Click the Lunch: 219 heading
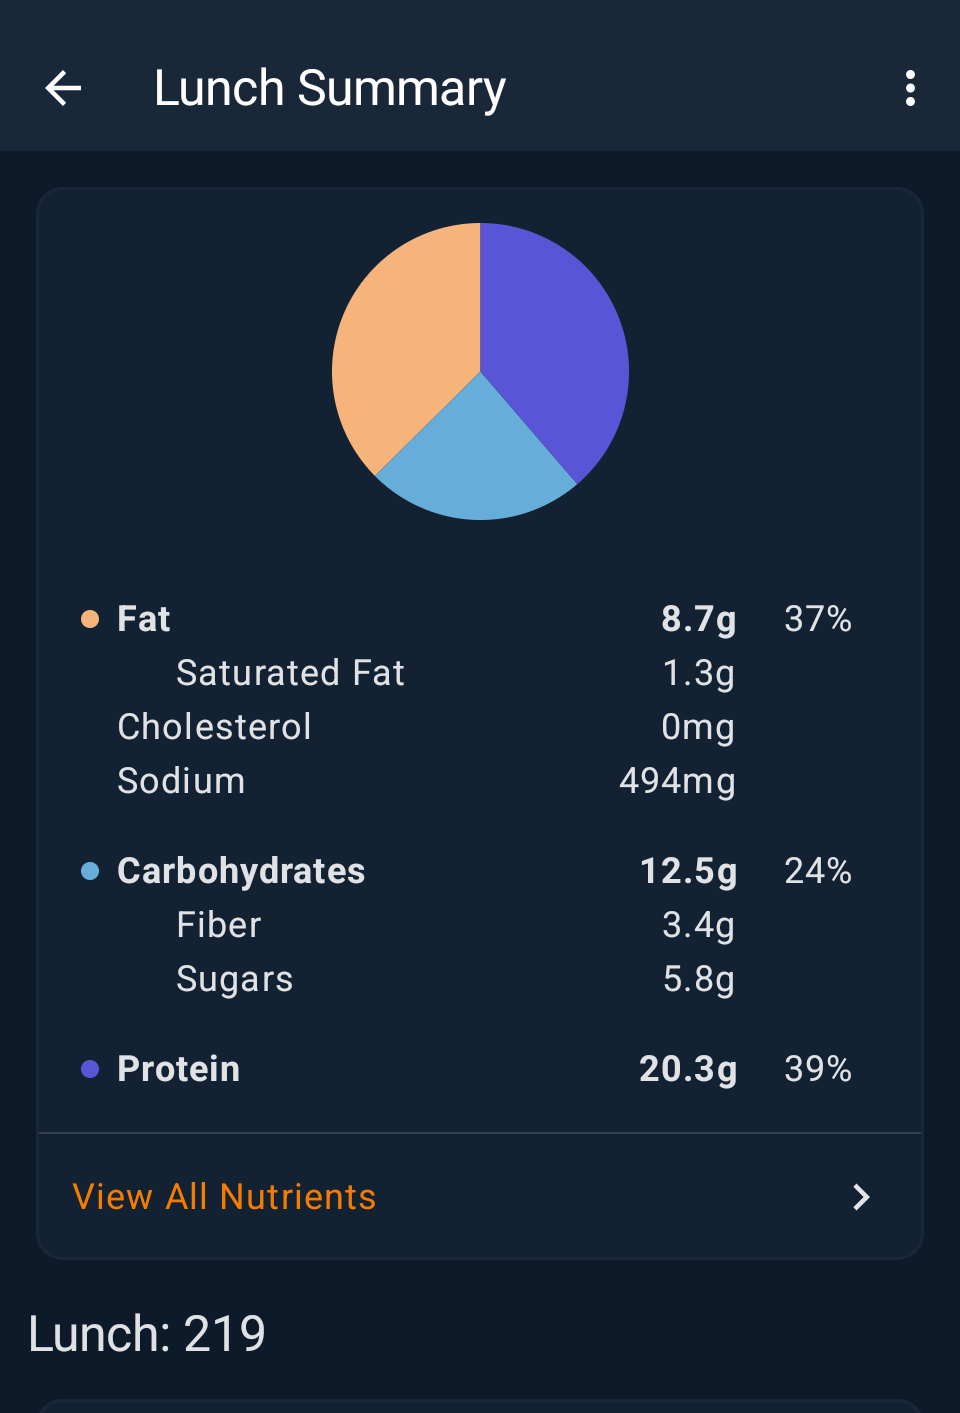The image size is (960, 1413). (x=147, y=1334)
